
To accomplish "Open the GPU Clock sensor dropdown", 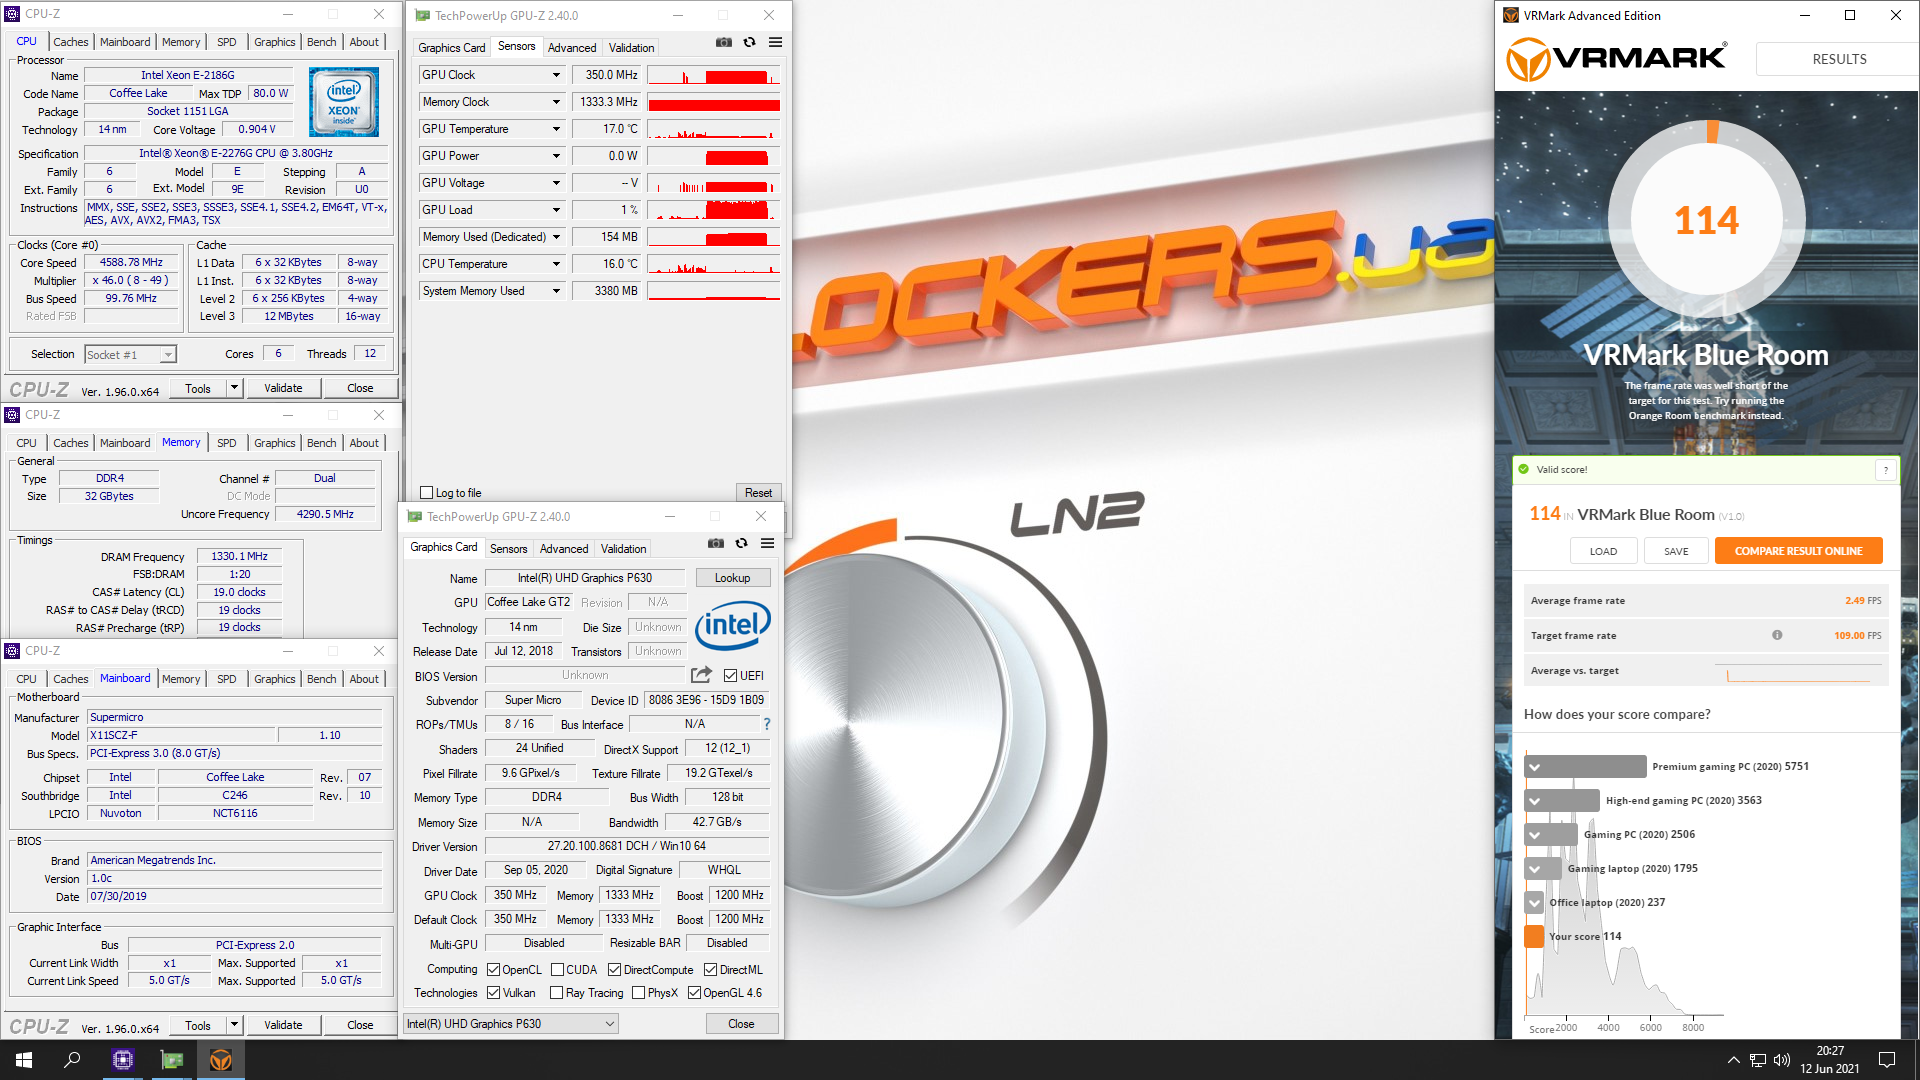I will pyautogui.click(x=556, y=75).
